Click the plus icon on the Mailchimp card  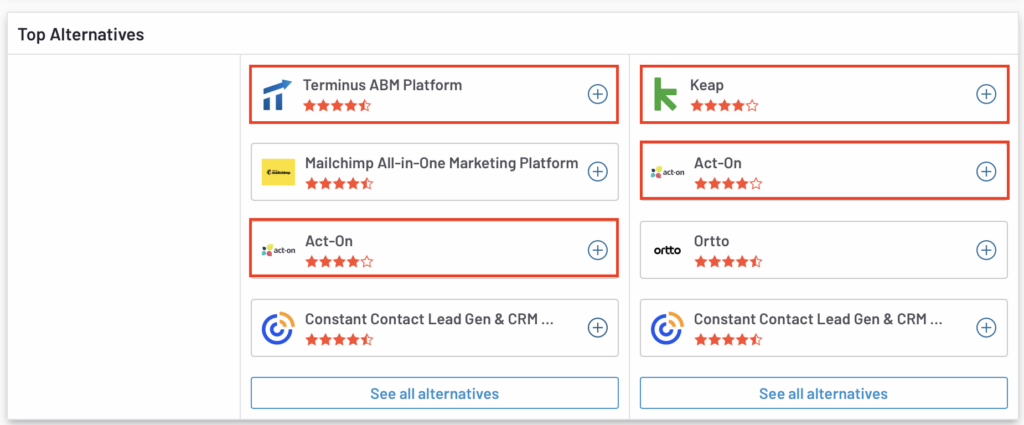(x=598, y=172)
